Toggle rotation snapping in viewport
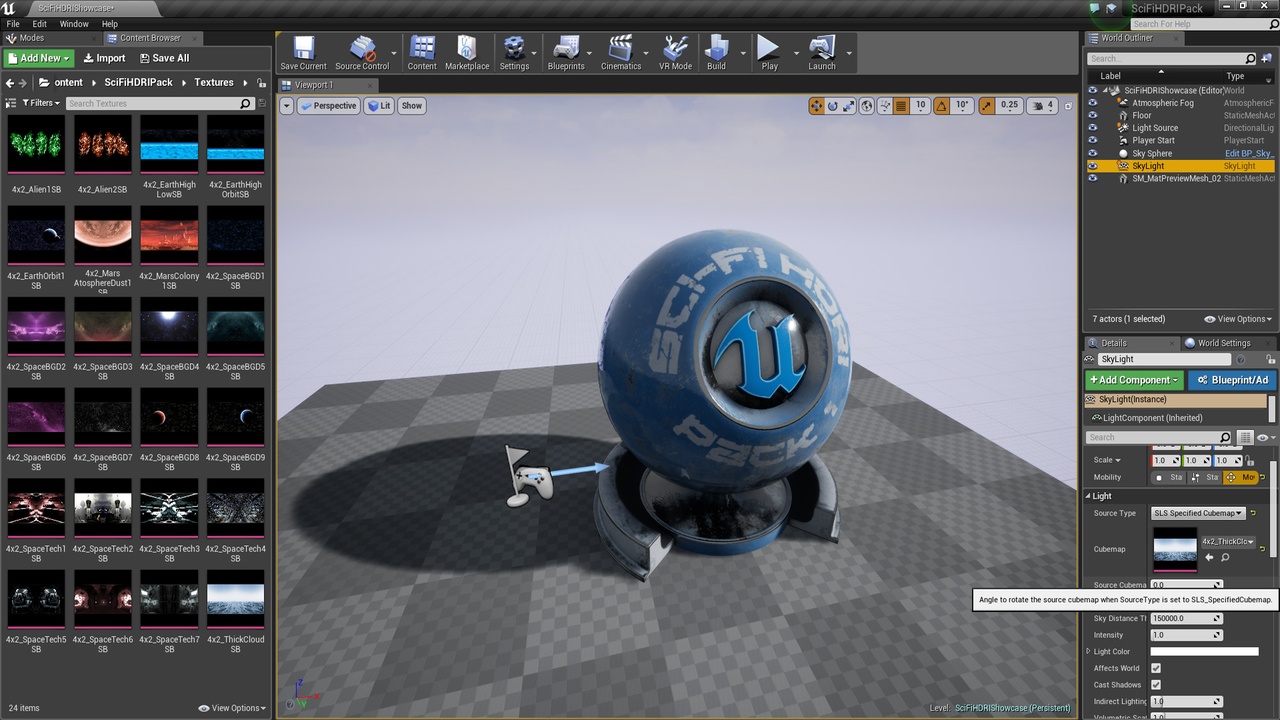The image size is (1280, 720). pos(942,105)
